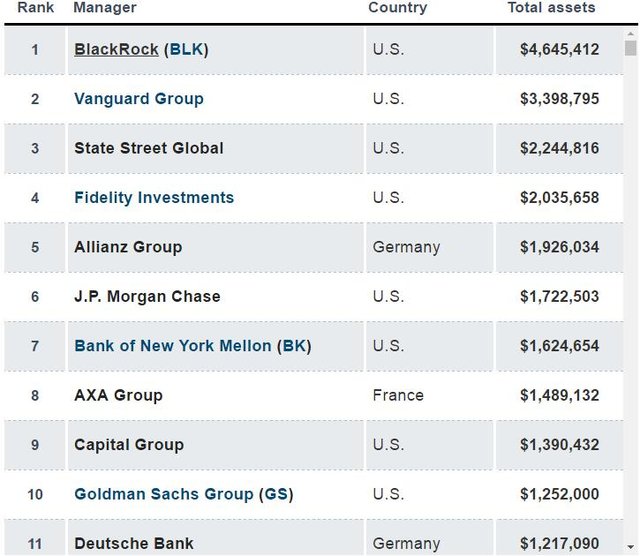Click the Rank column header
This screenshot has width=640, height=556.
(x=35, y=8)
